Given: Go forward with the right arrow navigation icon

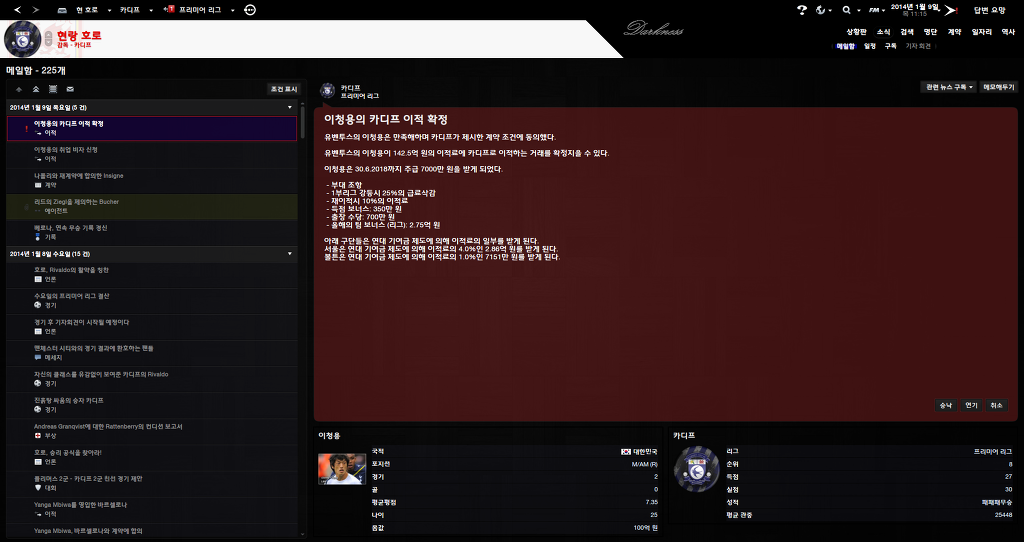Looking at the screenshot, I should point(35,10).
